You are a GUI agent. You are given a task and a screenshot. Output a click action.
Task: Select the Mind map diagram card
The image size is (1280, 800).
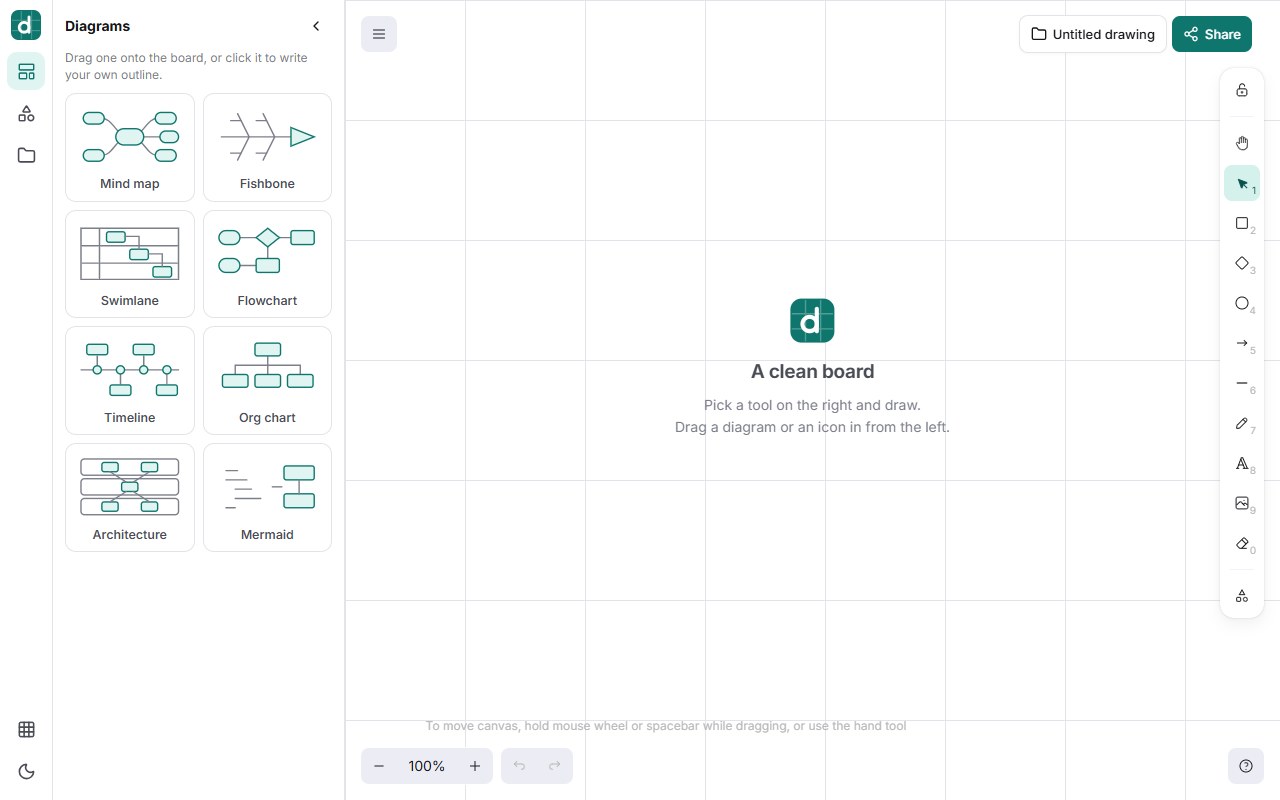(130, 147)
